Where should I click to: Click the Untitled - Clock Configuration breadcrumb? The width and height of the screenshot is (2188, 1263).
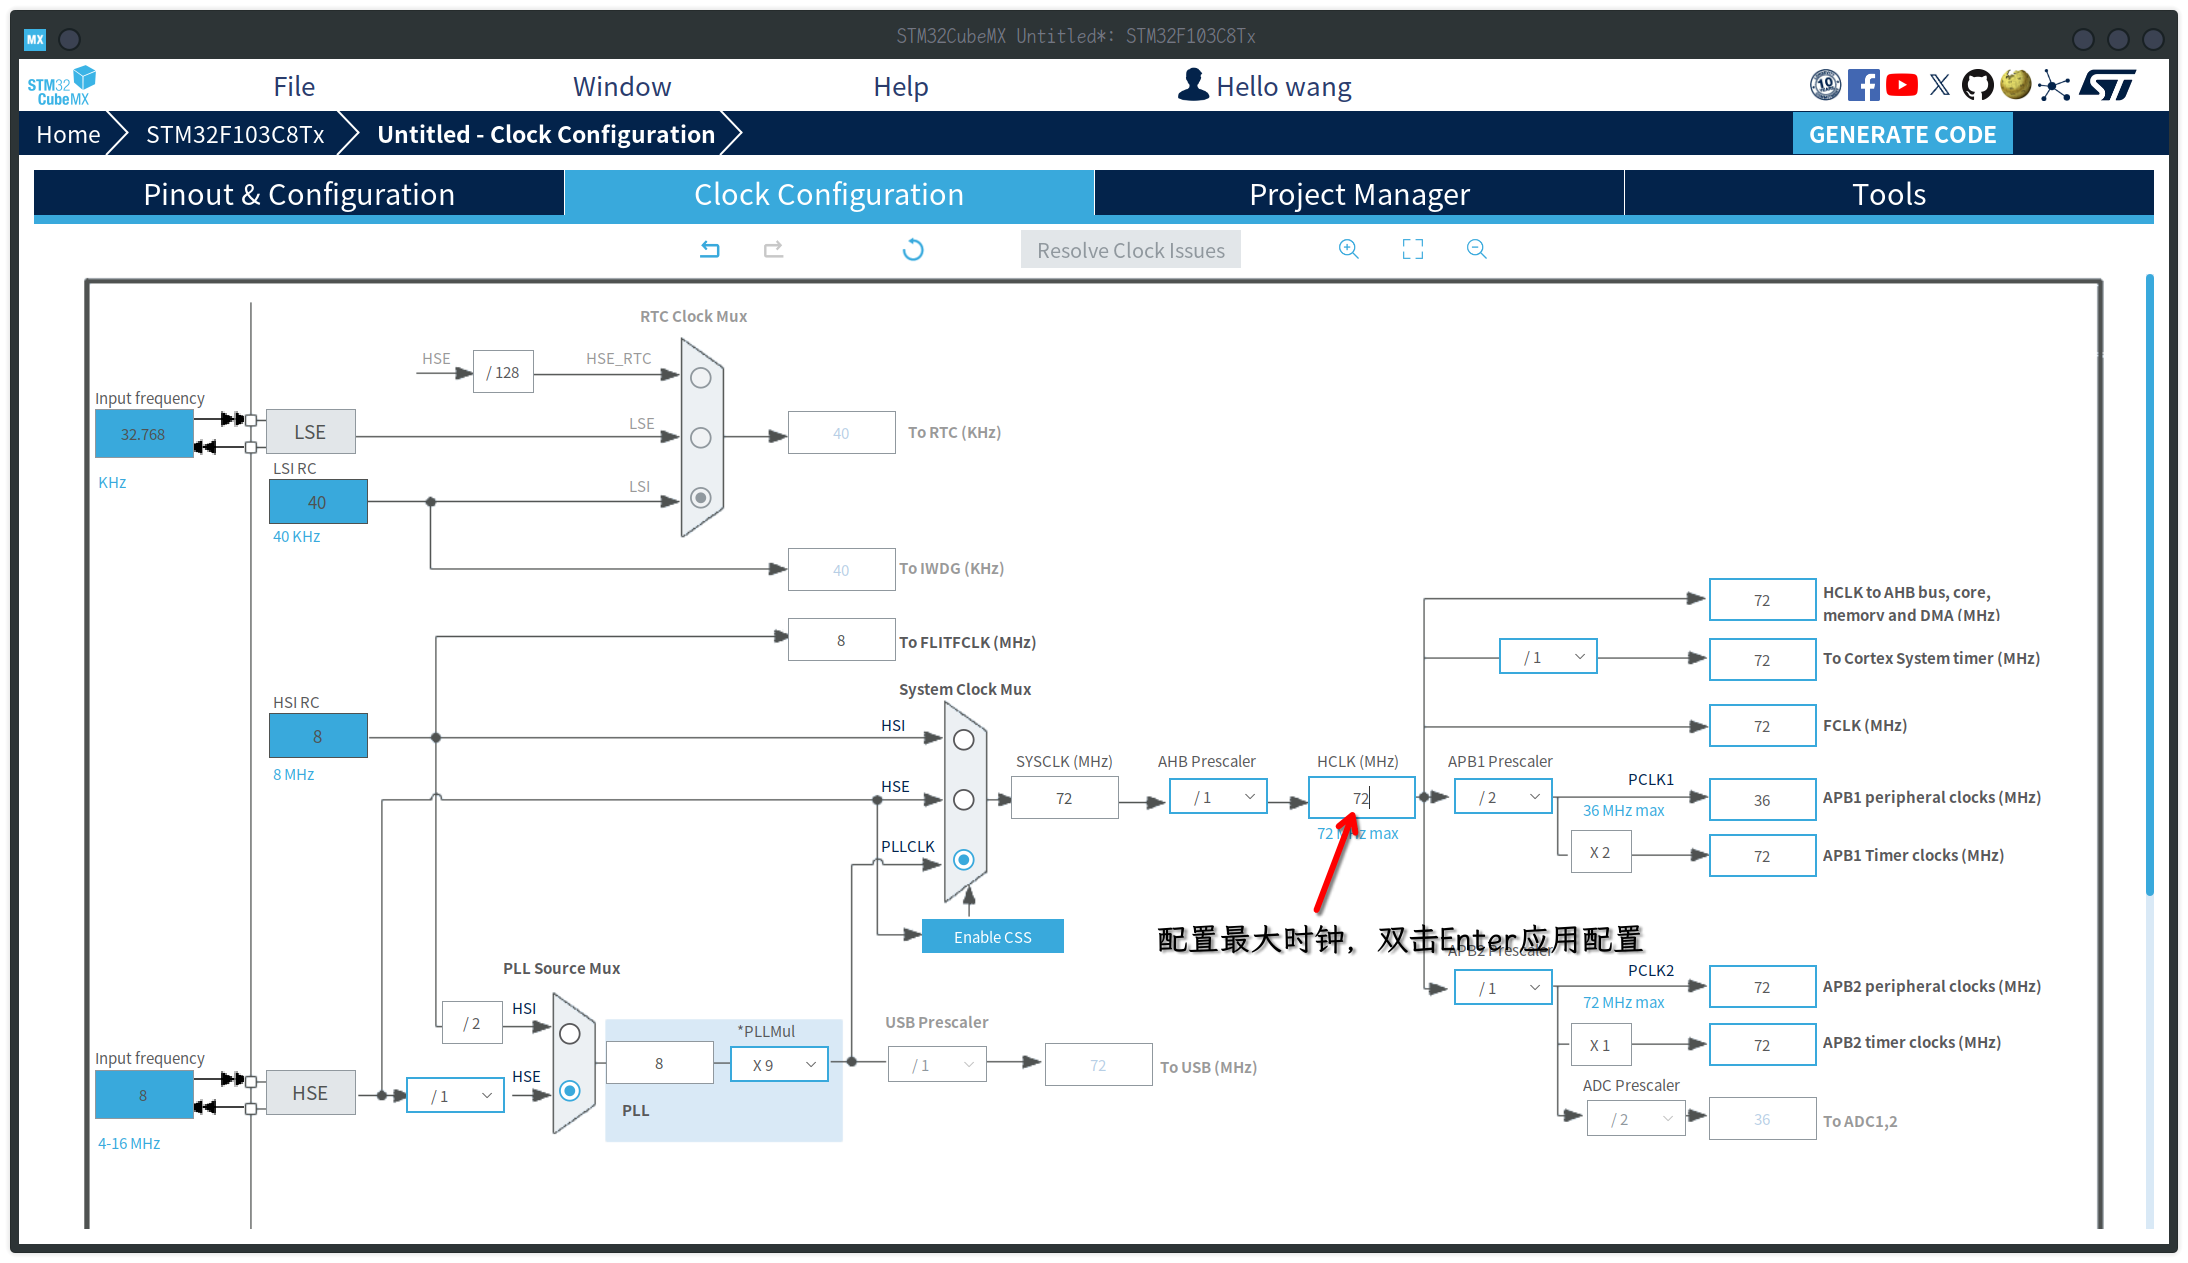click(x=546, y=134)
